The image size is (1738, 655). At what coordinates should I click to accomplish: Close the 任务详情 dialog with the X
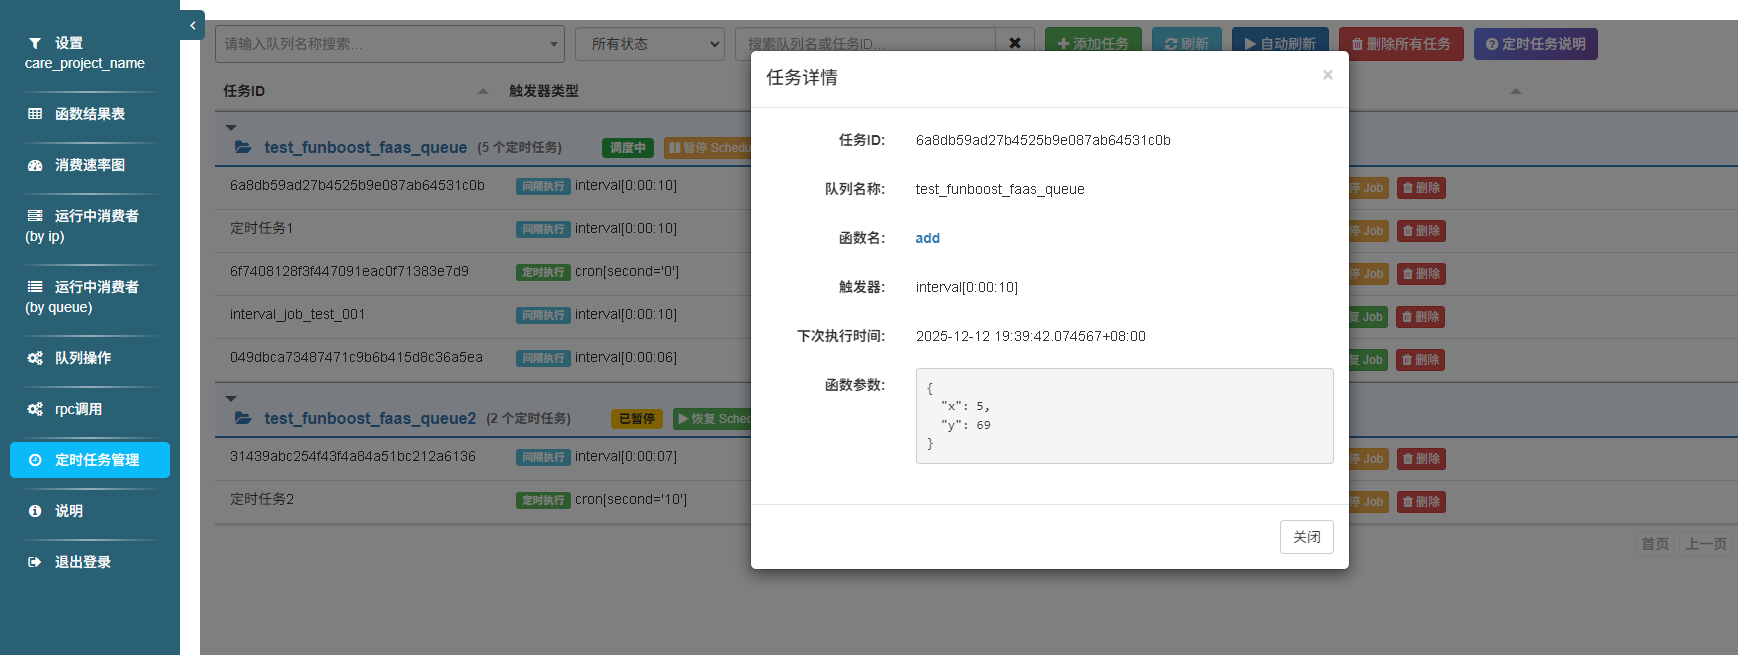point(1327,75)
